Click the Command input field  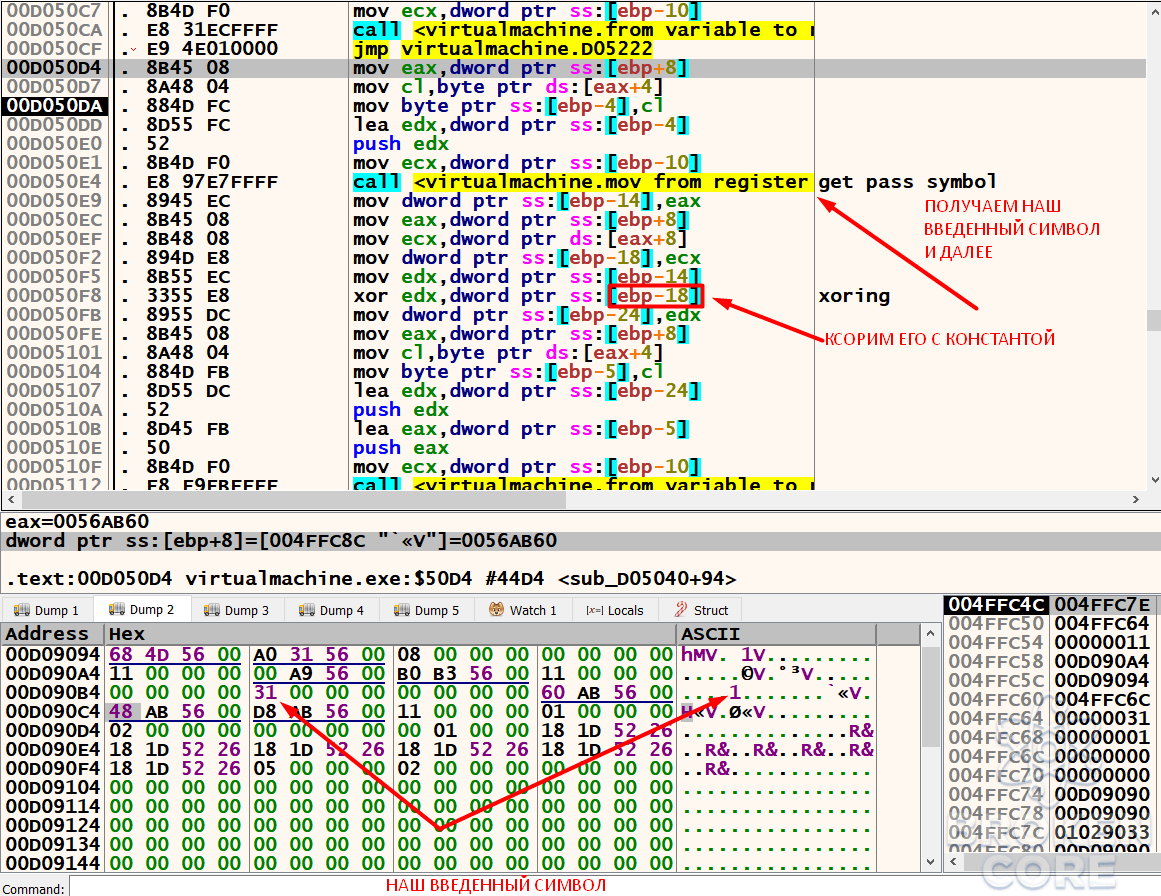pyautogui.click(x=615, y=887)
